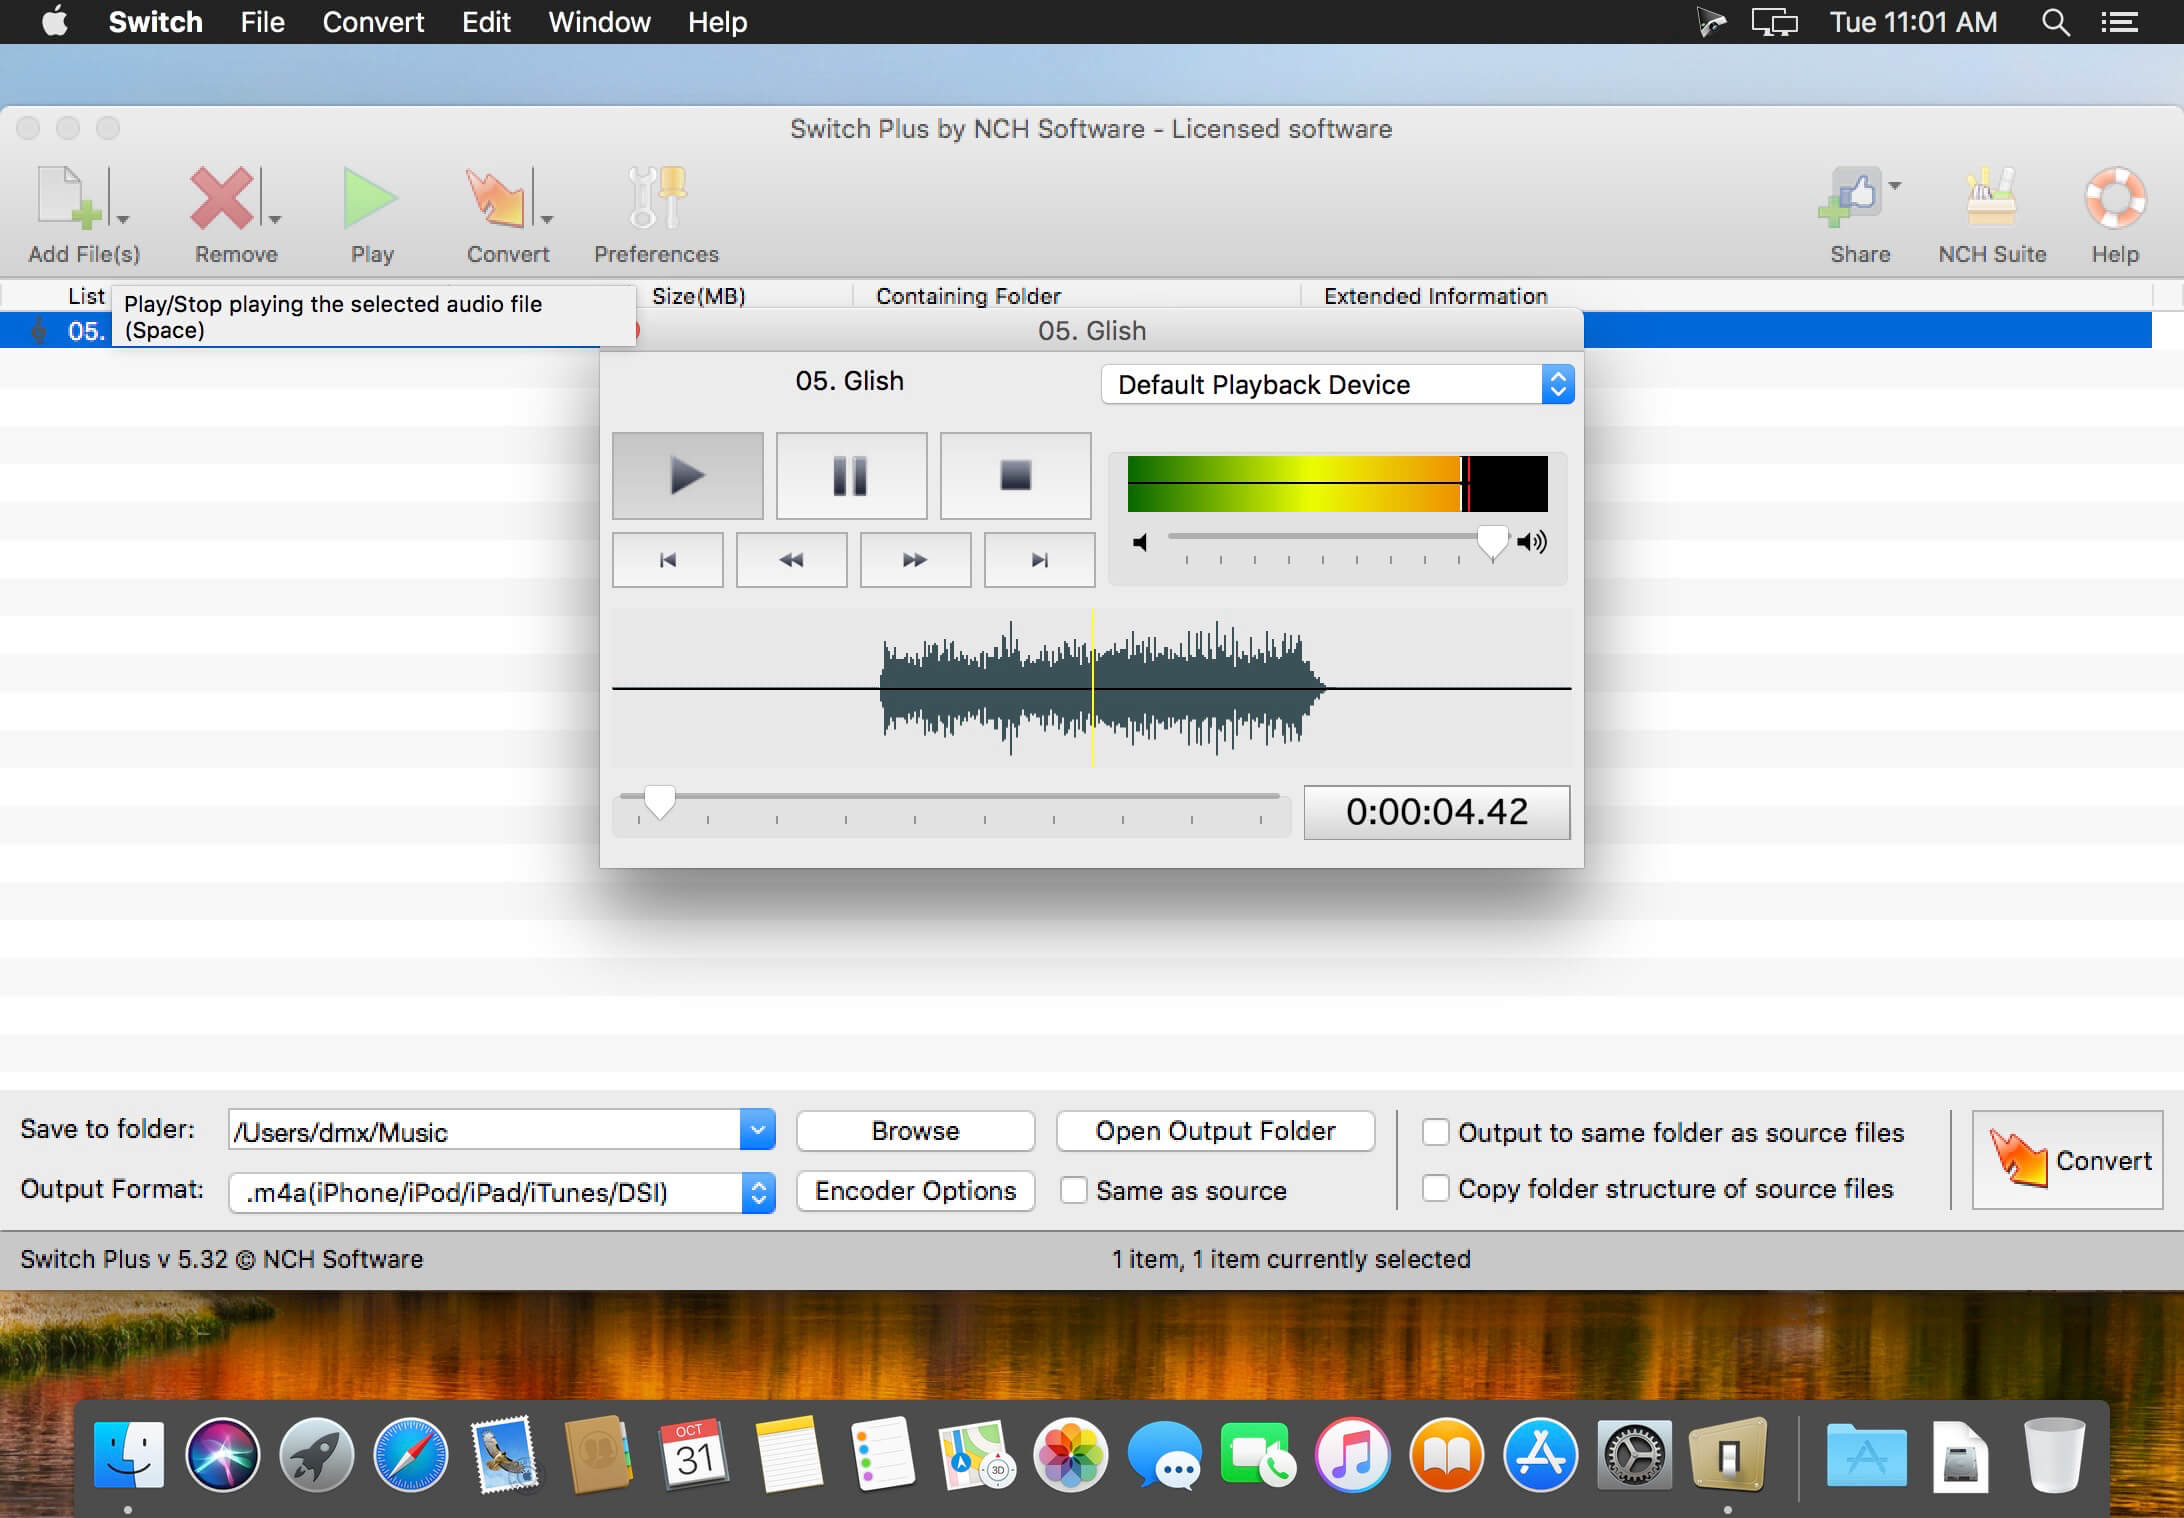Tick Copy folder structure of source files
Screen dimensions: 2184x1518
[x=1435, y=1188]
